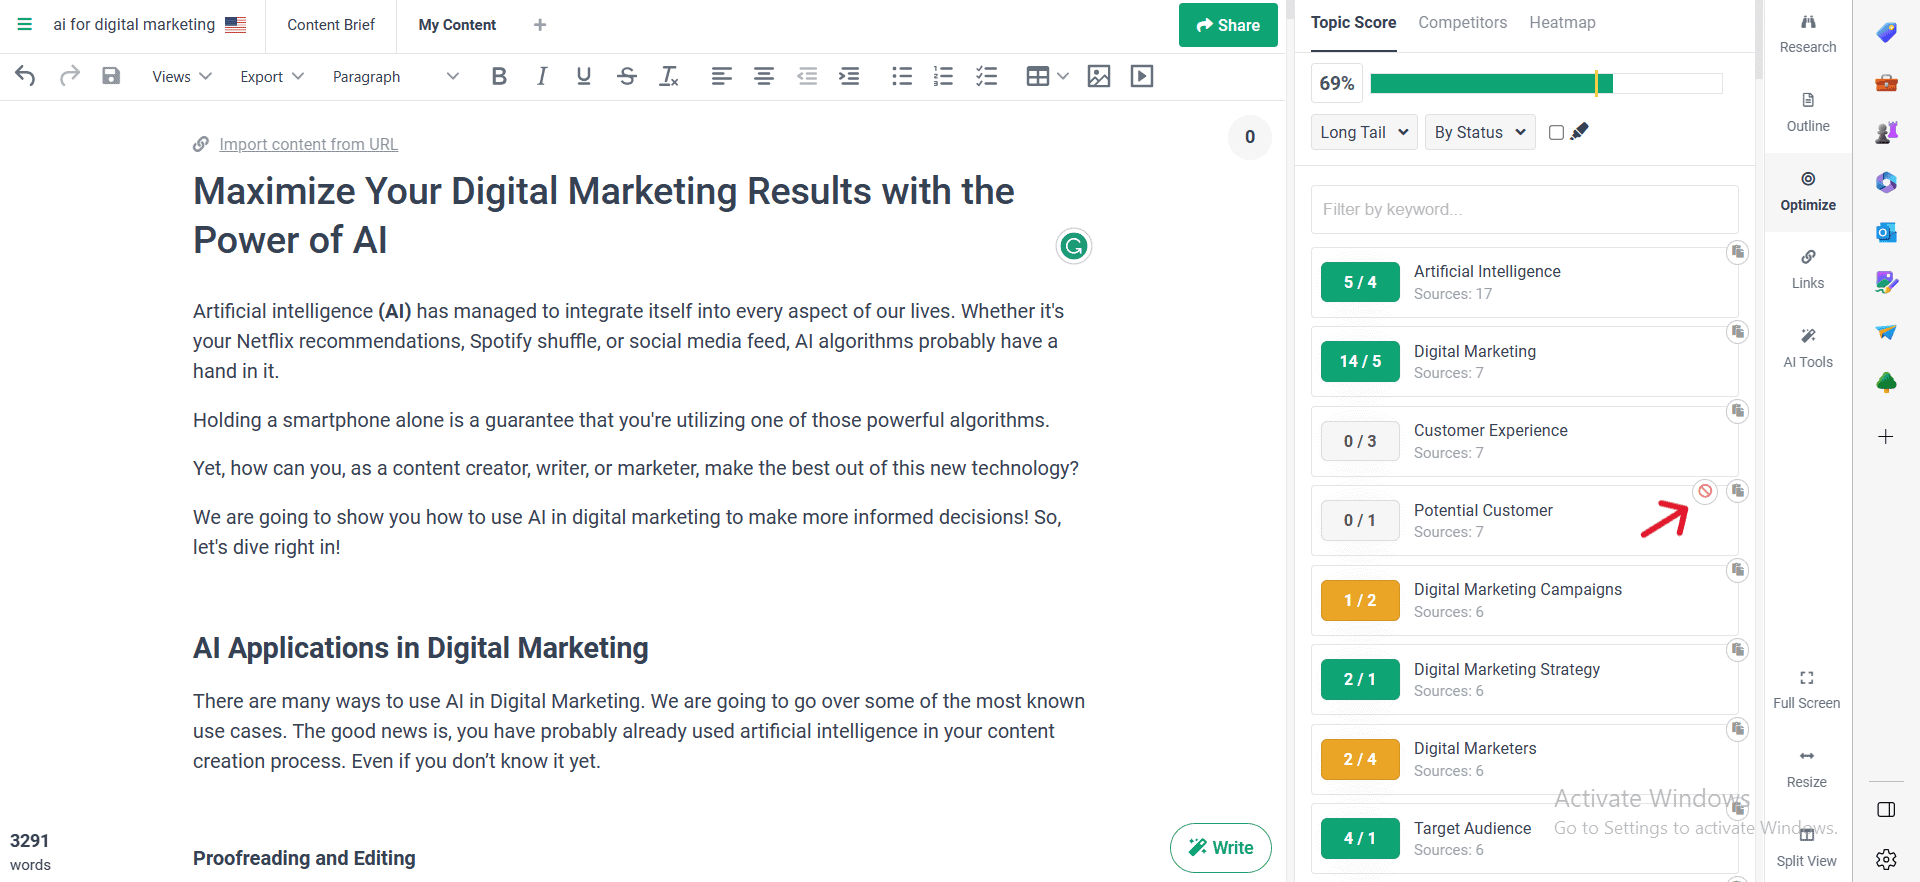Expand the By Status dropdown
The height and width of the screenshot is (882, 1920).
click(x=1479, y=132)
